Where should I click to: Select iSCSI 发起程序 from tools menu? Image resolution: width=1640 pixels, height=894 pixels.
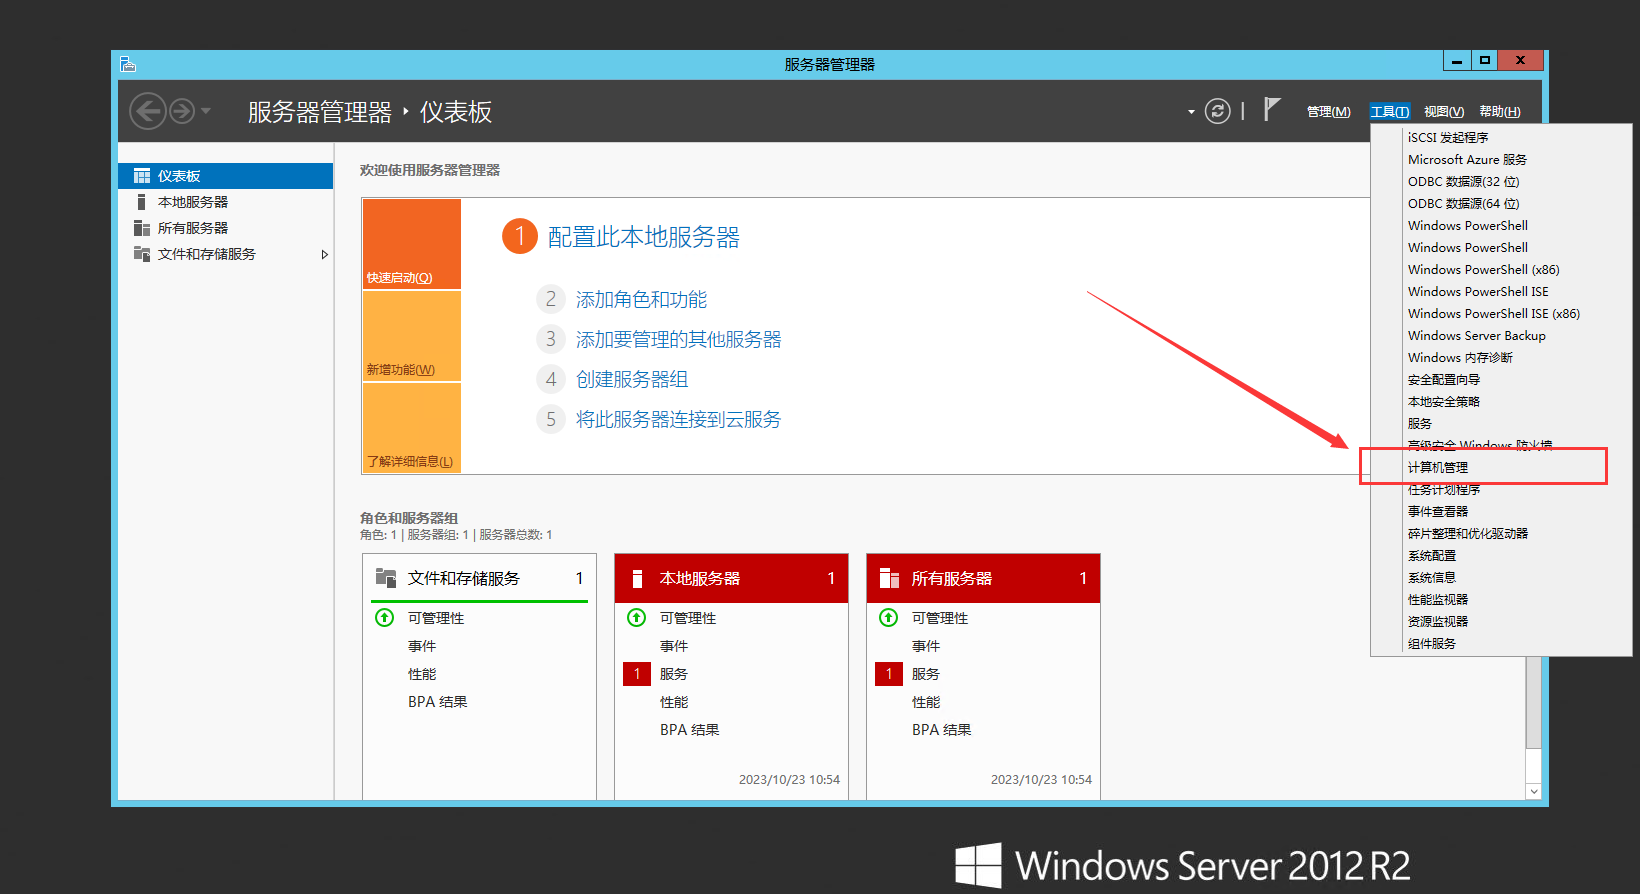1448,138
